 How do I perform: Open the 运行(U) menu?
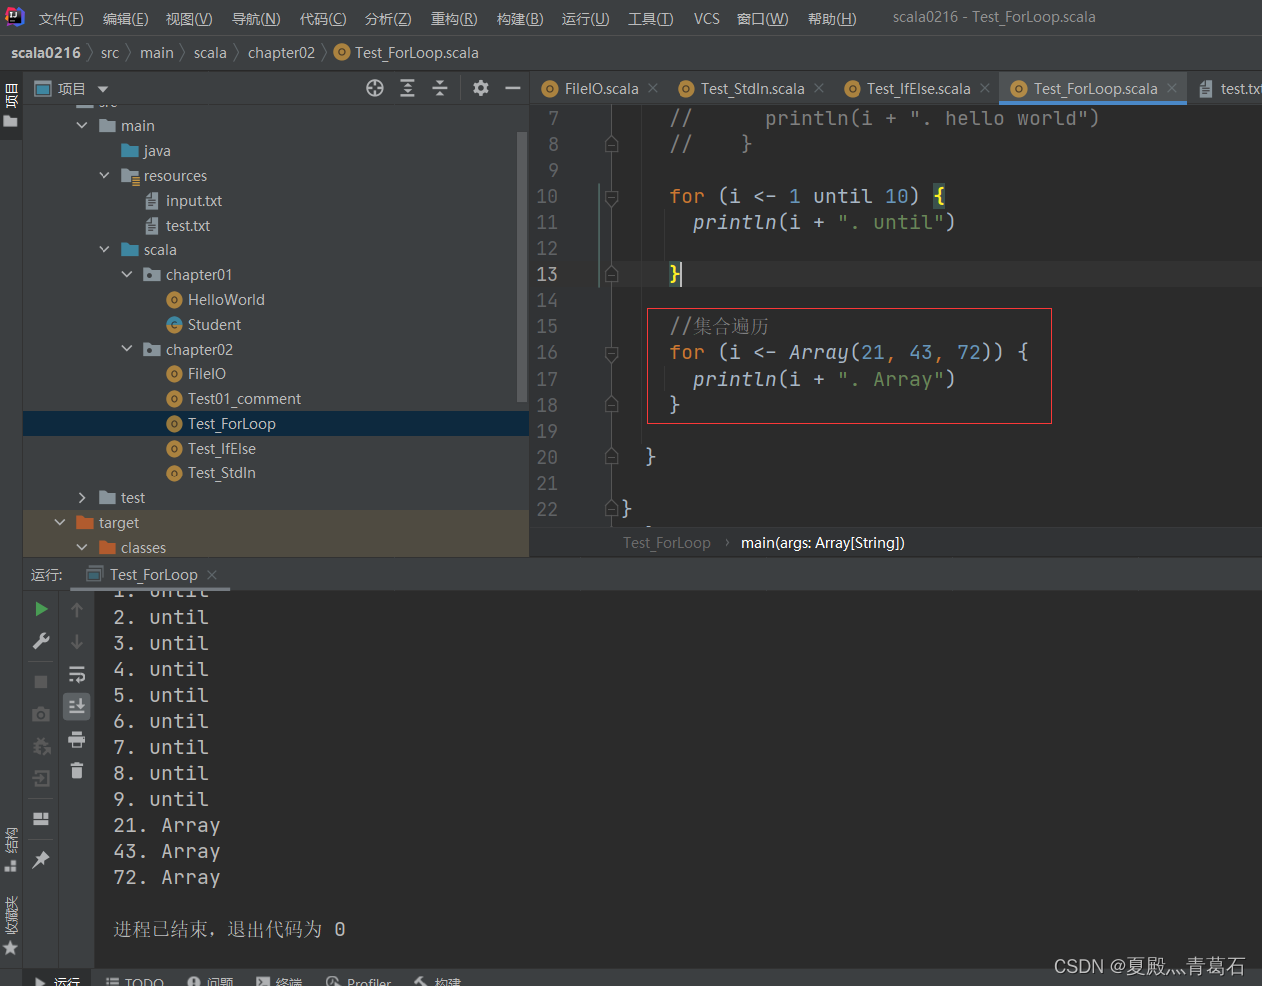point(585,18)
